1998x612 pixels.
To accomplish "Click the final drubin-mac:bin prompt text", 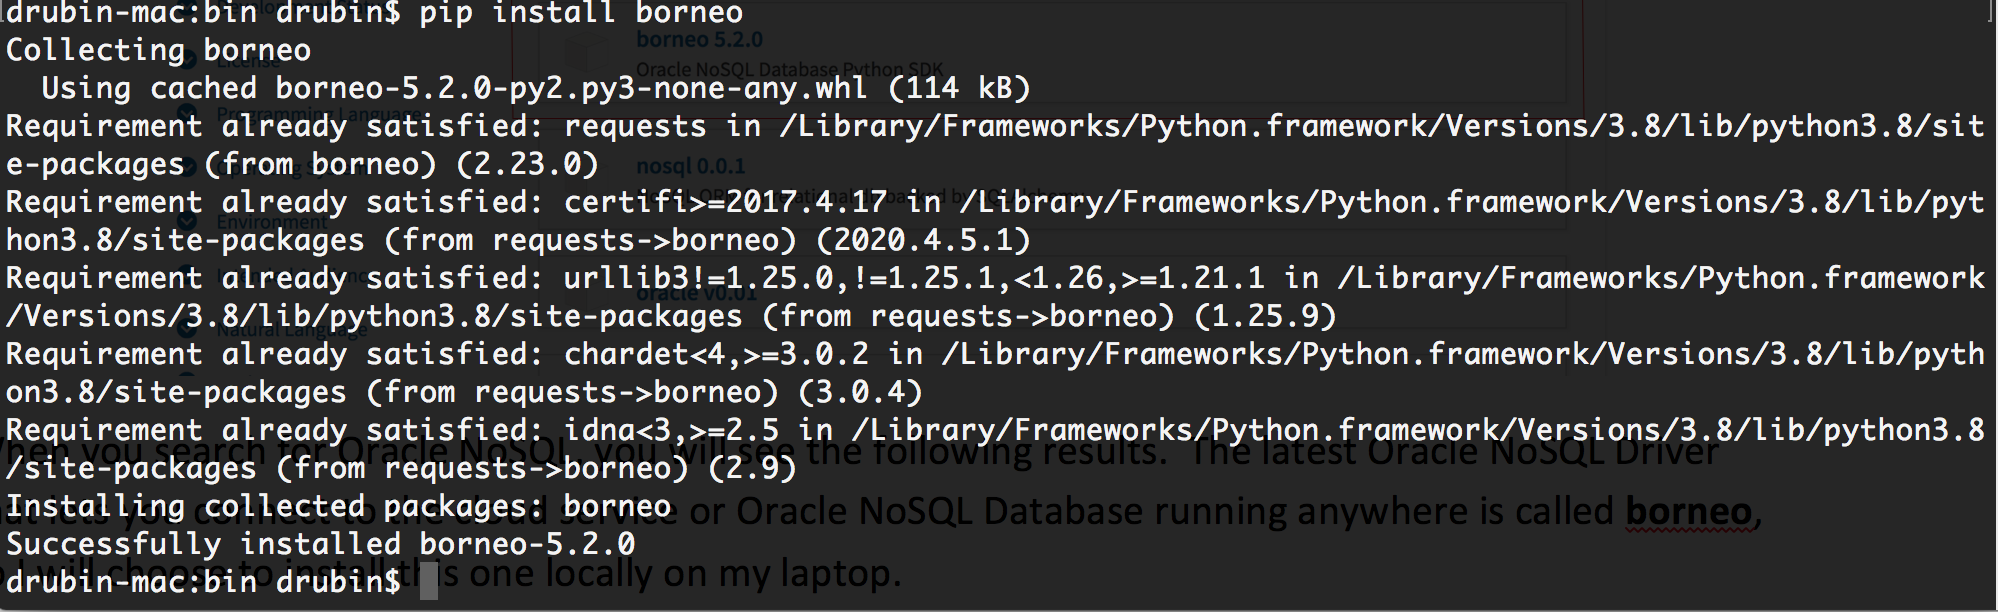I will (x=202, y=581).
